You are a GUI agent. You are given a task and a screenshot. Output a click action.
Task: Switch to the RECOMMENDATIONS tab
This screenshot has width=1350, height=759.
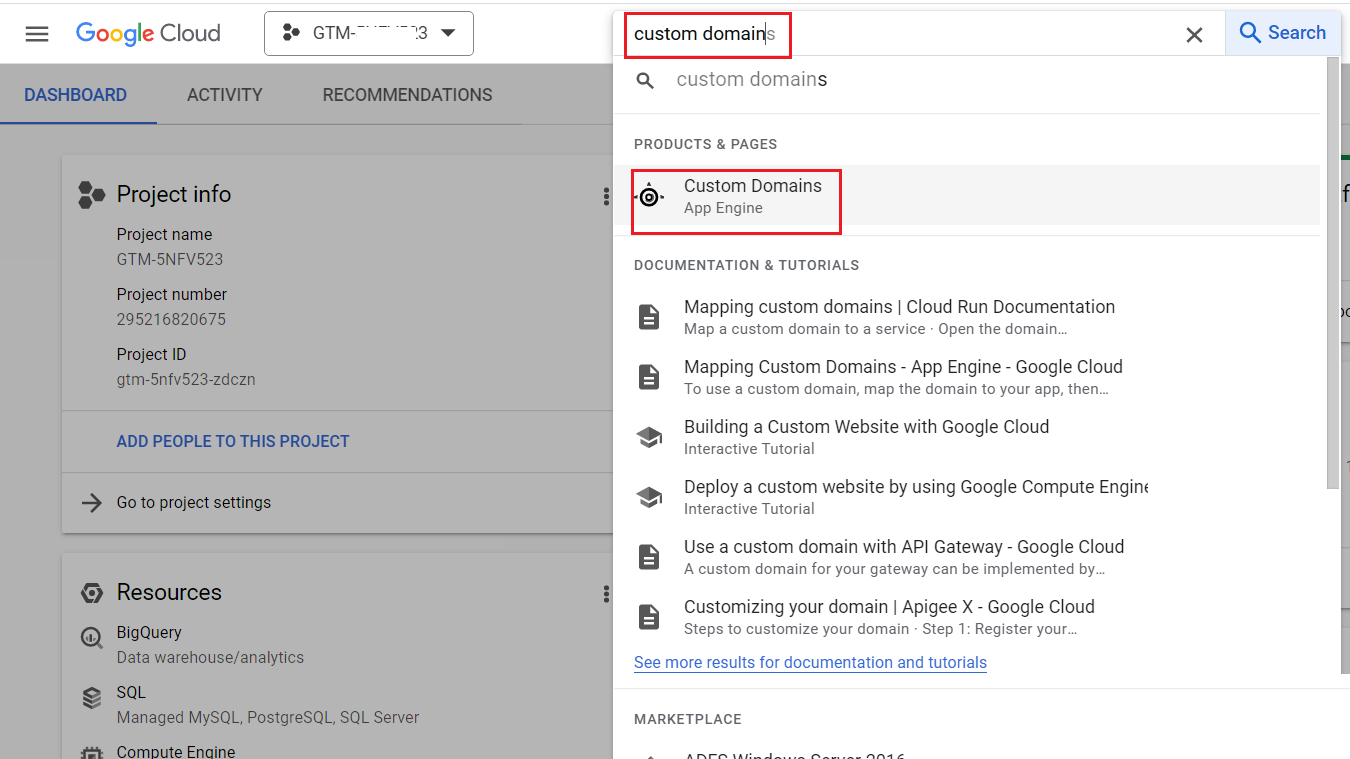[408, 95]
